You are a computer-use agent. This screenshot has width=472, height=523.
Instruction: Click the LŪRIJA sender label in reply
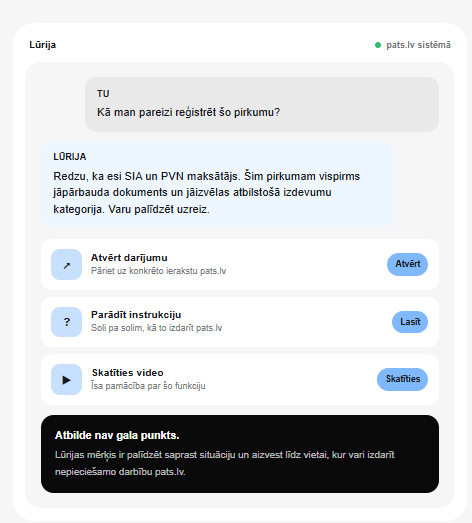[70, 157]
